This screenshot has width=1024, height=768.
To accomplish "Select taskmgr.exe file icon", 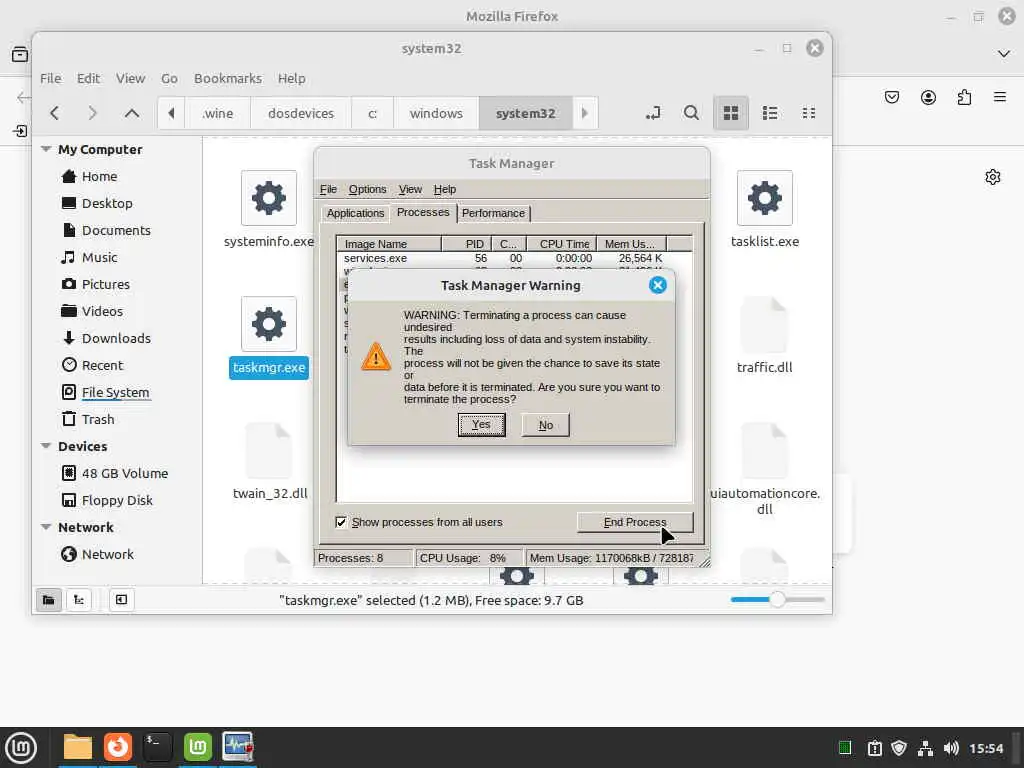I will pos(268,324).
